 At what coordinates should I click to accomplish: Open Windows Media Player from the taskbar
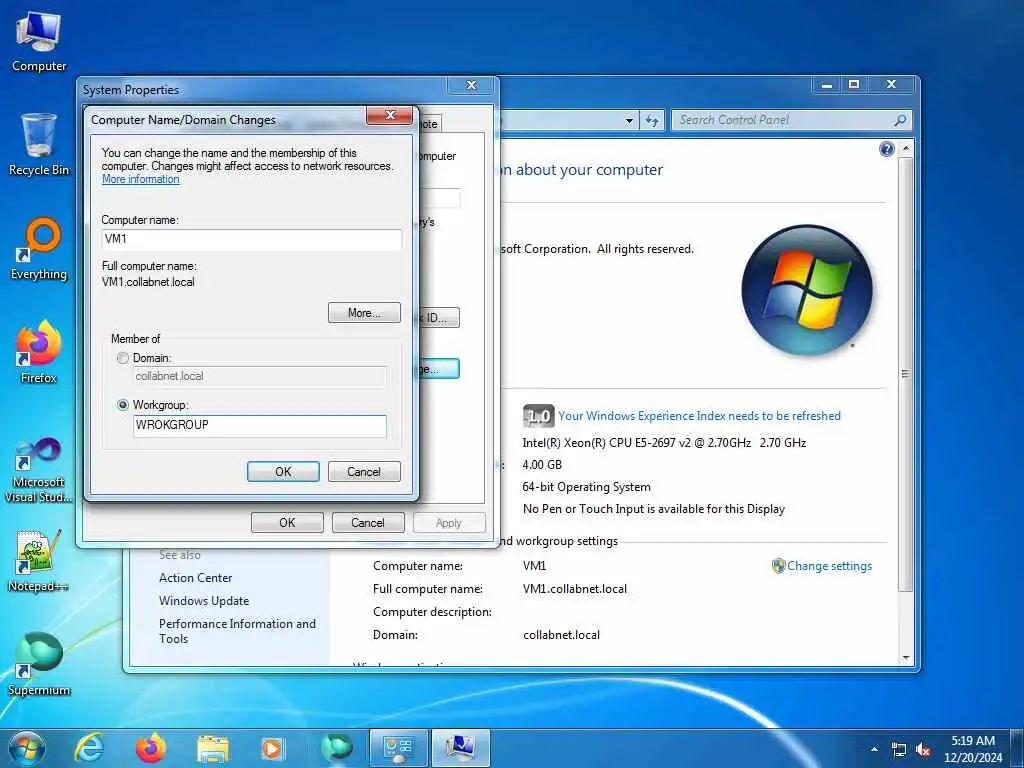tap(273, 748)
